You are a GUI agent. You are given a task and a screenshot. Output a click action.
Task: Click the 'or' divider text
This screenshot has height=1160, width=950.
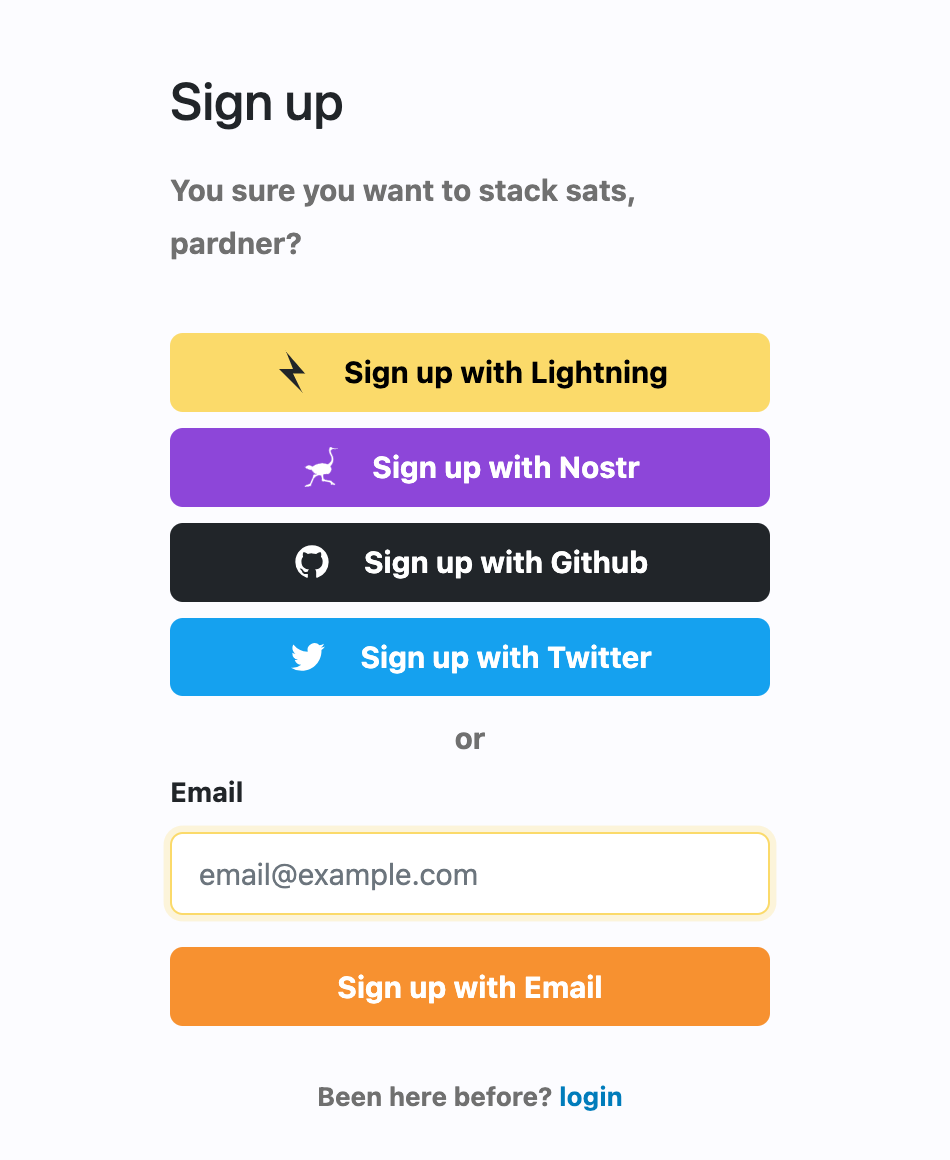470,739
